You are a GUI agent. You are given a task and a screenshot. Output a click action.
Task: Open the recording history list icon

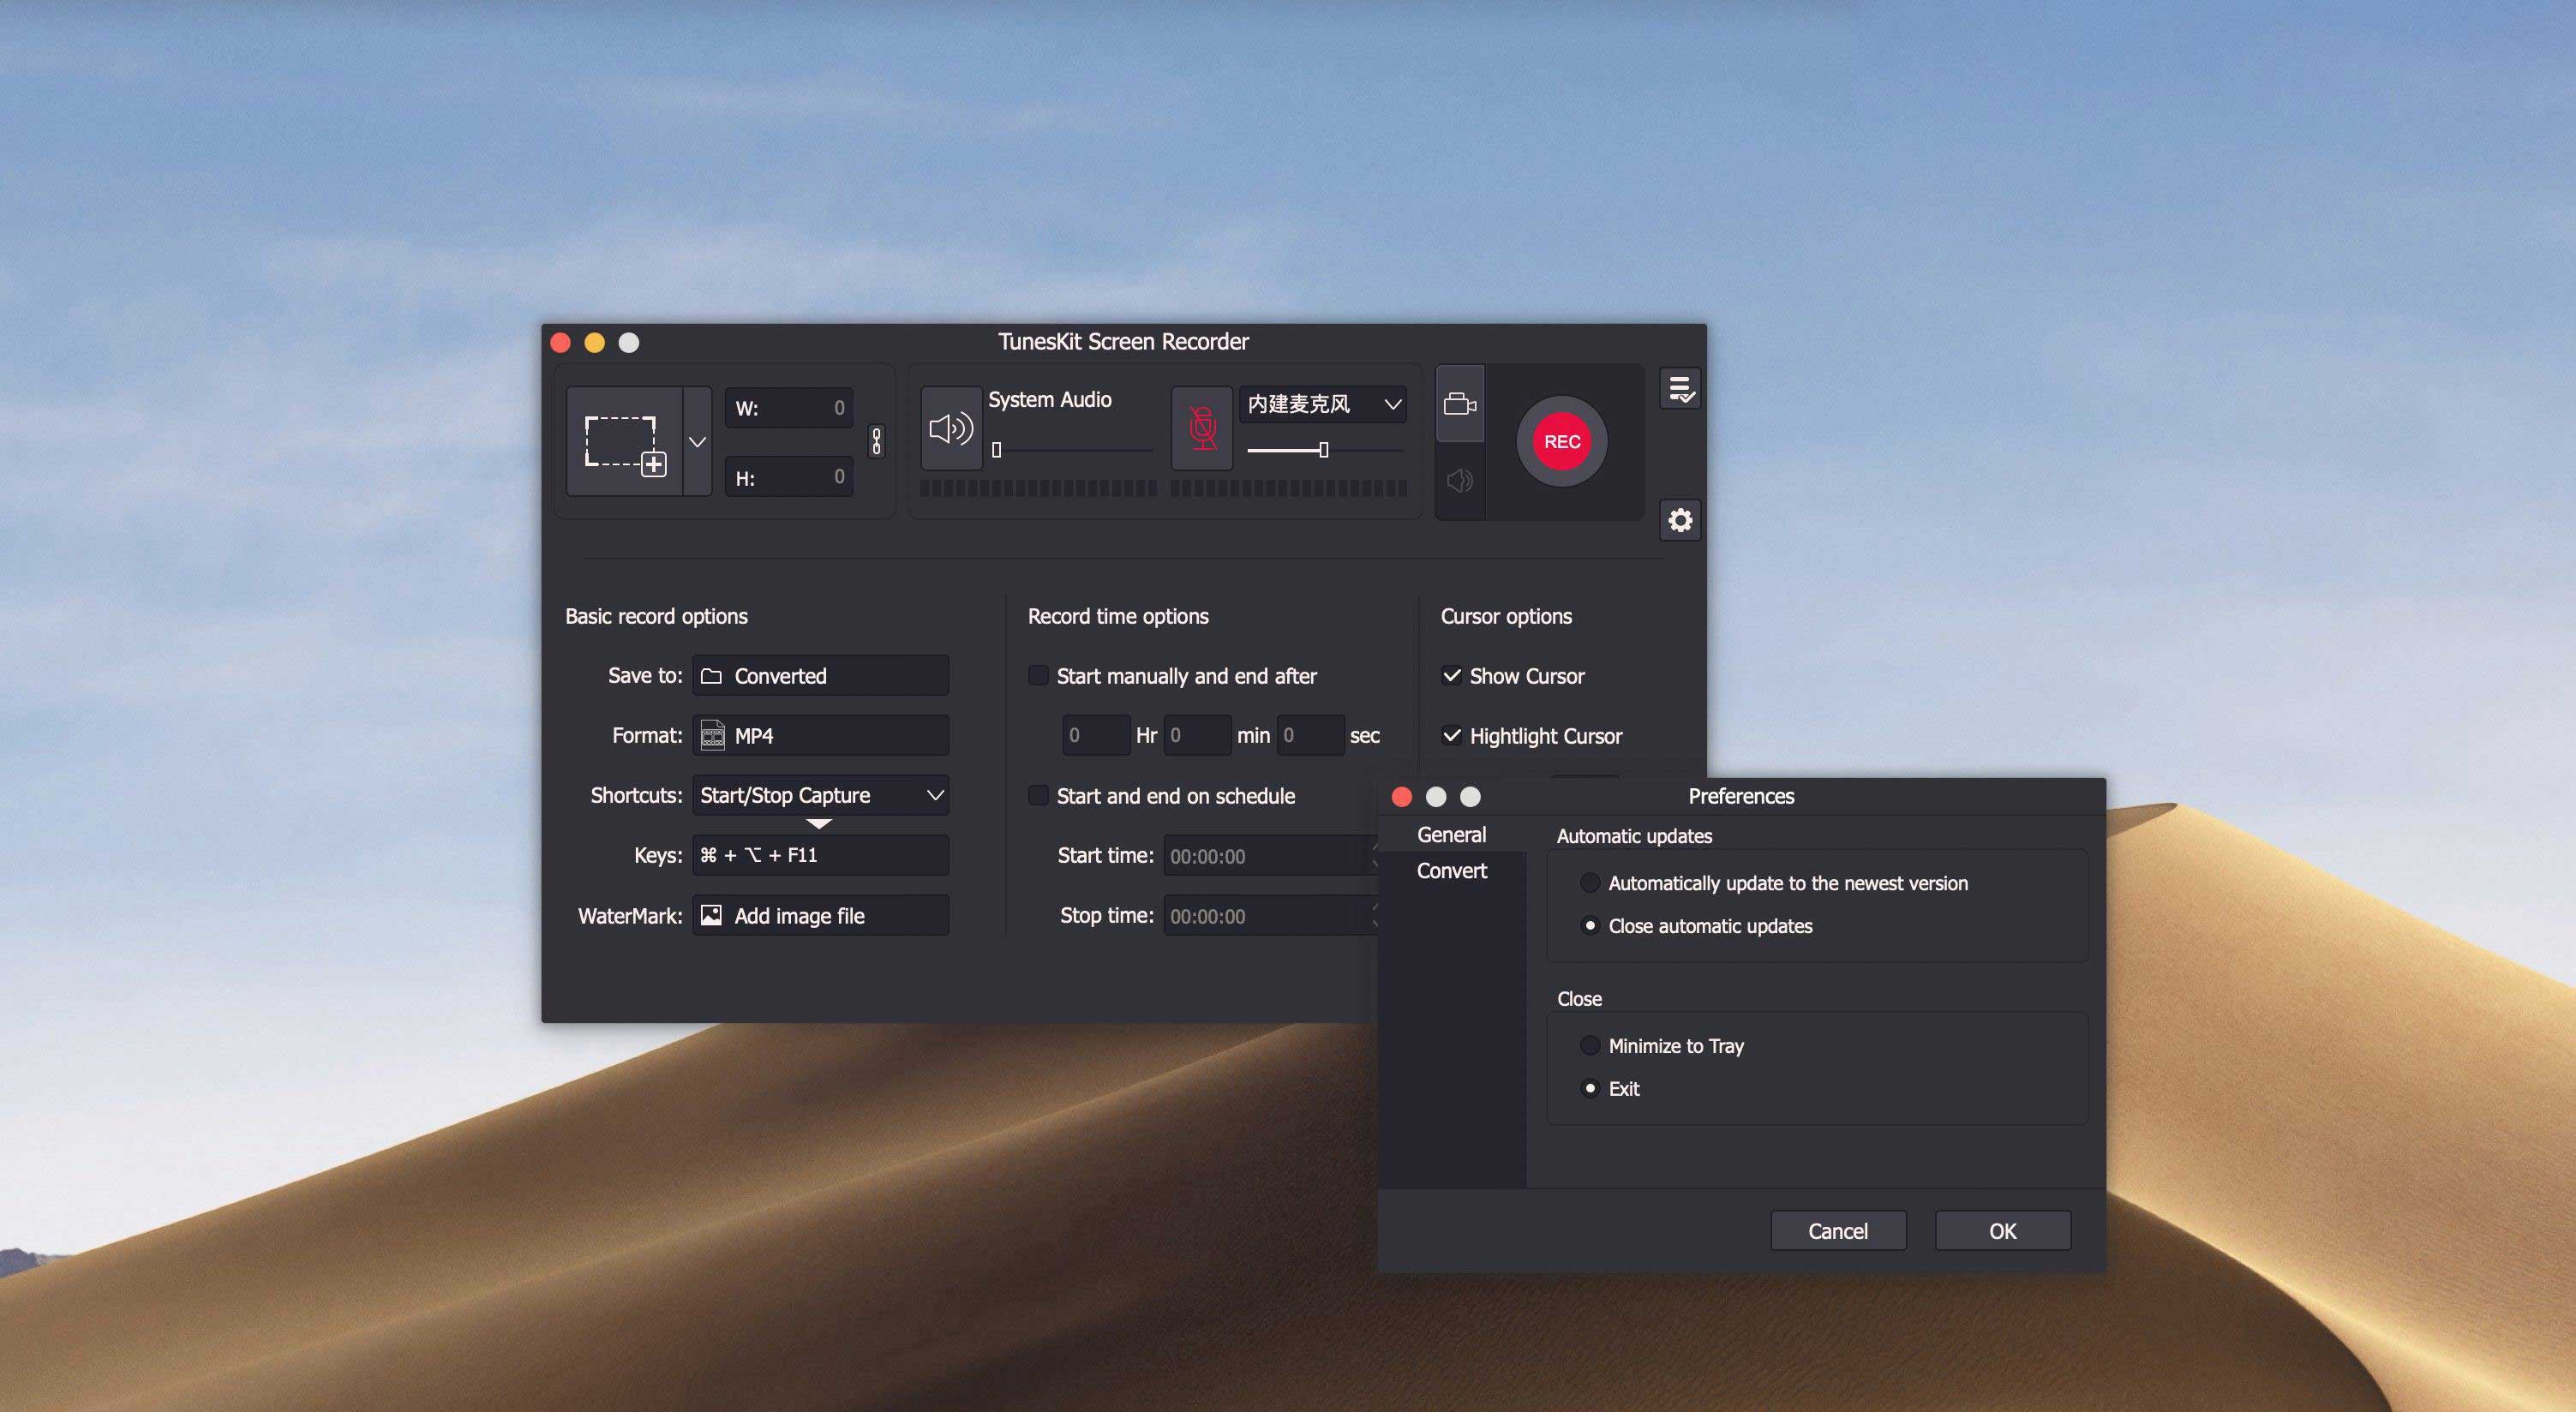pyautogui.click(x=1680, y=388)
